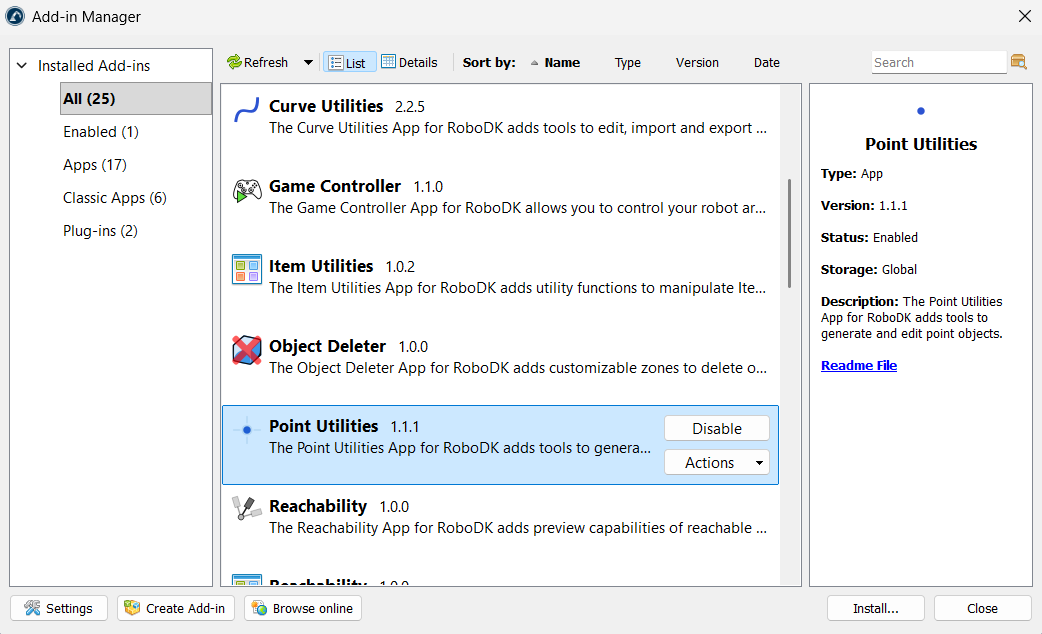This screenshot has height=634, width=1042.
Task: Select the Apps (17) category
Action: coord(95,165)
